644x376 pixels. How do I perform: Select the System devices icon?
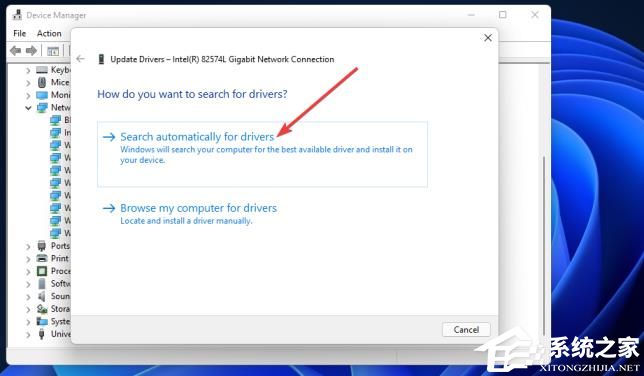click(42, 321)
